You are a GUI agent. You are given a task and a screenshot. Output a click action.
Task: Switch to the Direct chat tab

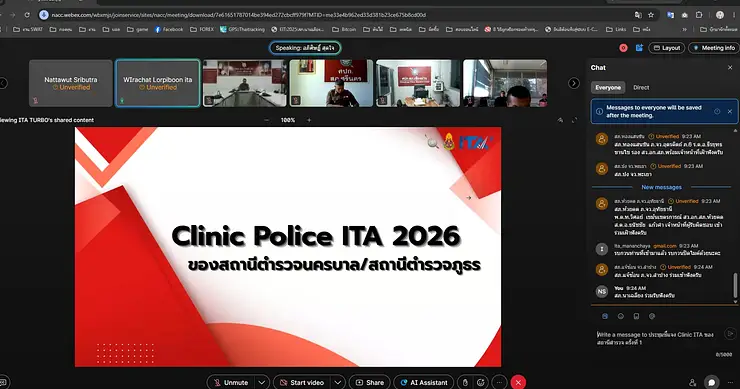click(641, 87)
